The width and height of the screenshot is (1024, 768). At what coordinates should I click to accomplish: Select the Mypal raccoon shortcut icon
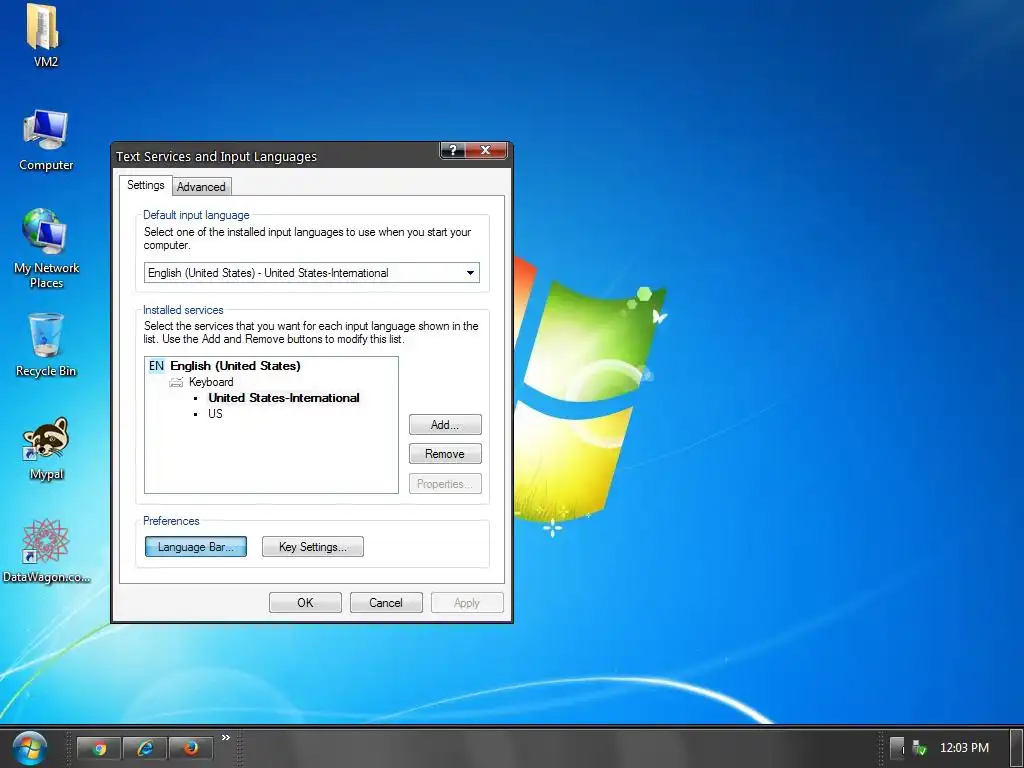(45, 439)
